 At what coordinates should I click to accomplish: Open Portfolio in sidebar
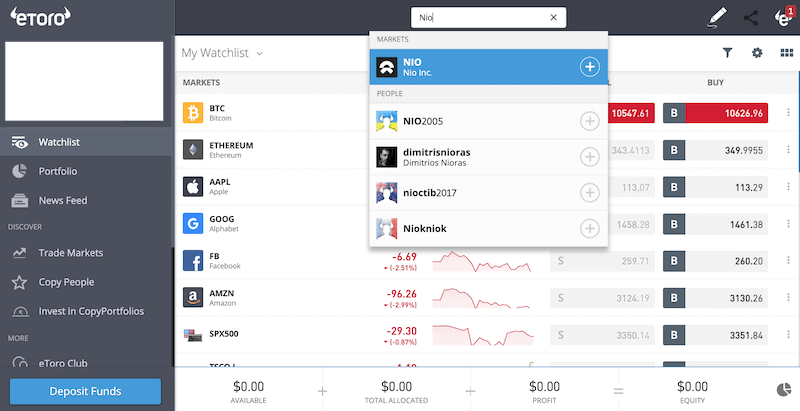[x=87, y=171]
